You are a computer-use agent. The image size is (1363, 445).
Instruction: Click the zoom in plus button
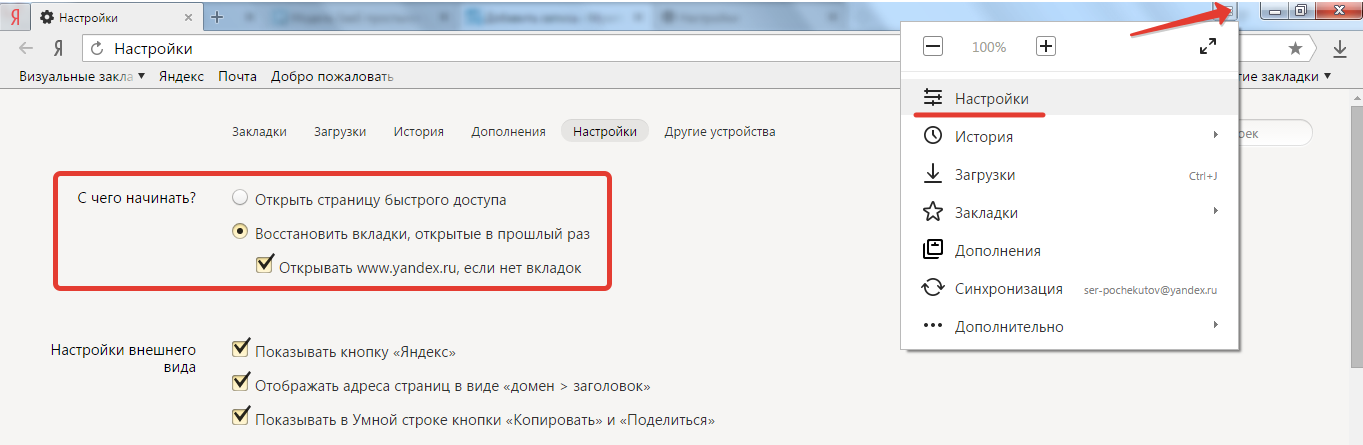(x=1046, y=46)
